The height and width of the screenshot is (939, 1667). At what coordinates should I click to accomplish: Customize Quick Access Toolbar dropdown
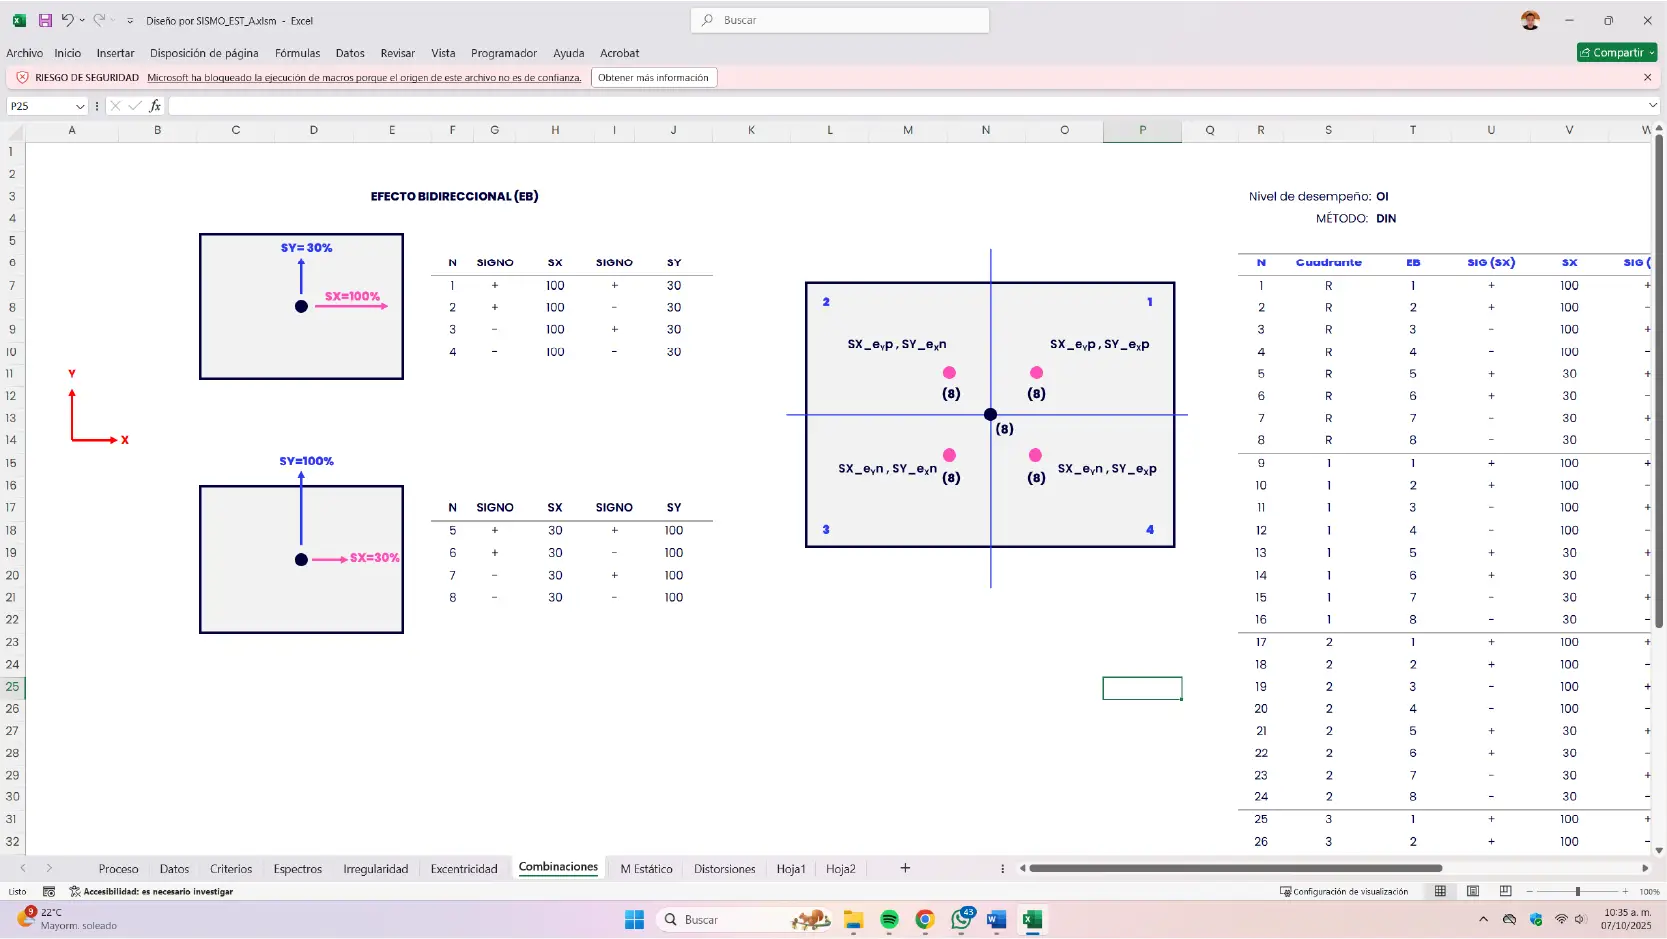[x=130, y=20]
